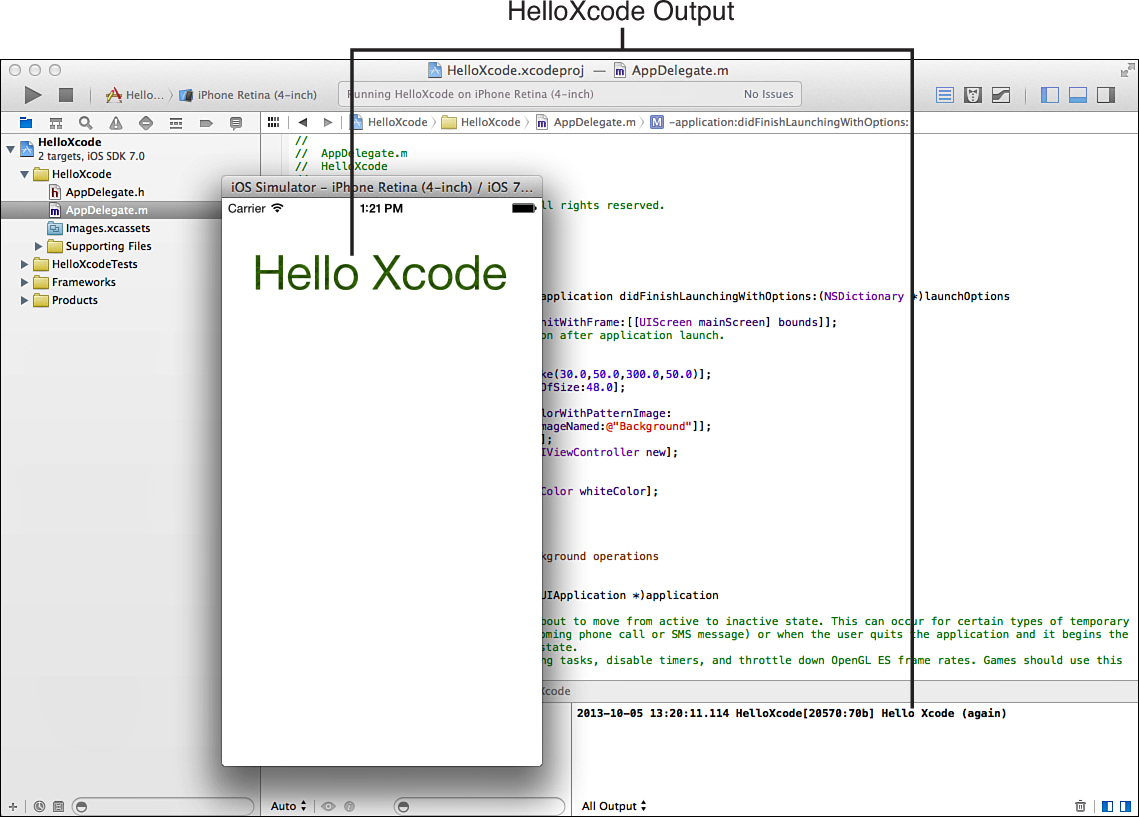Click AppDelegate.m in the jump bar

[x=585, y=122]
